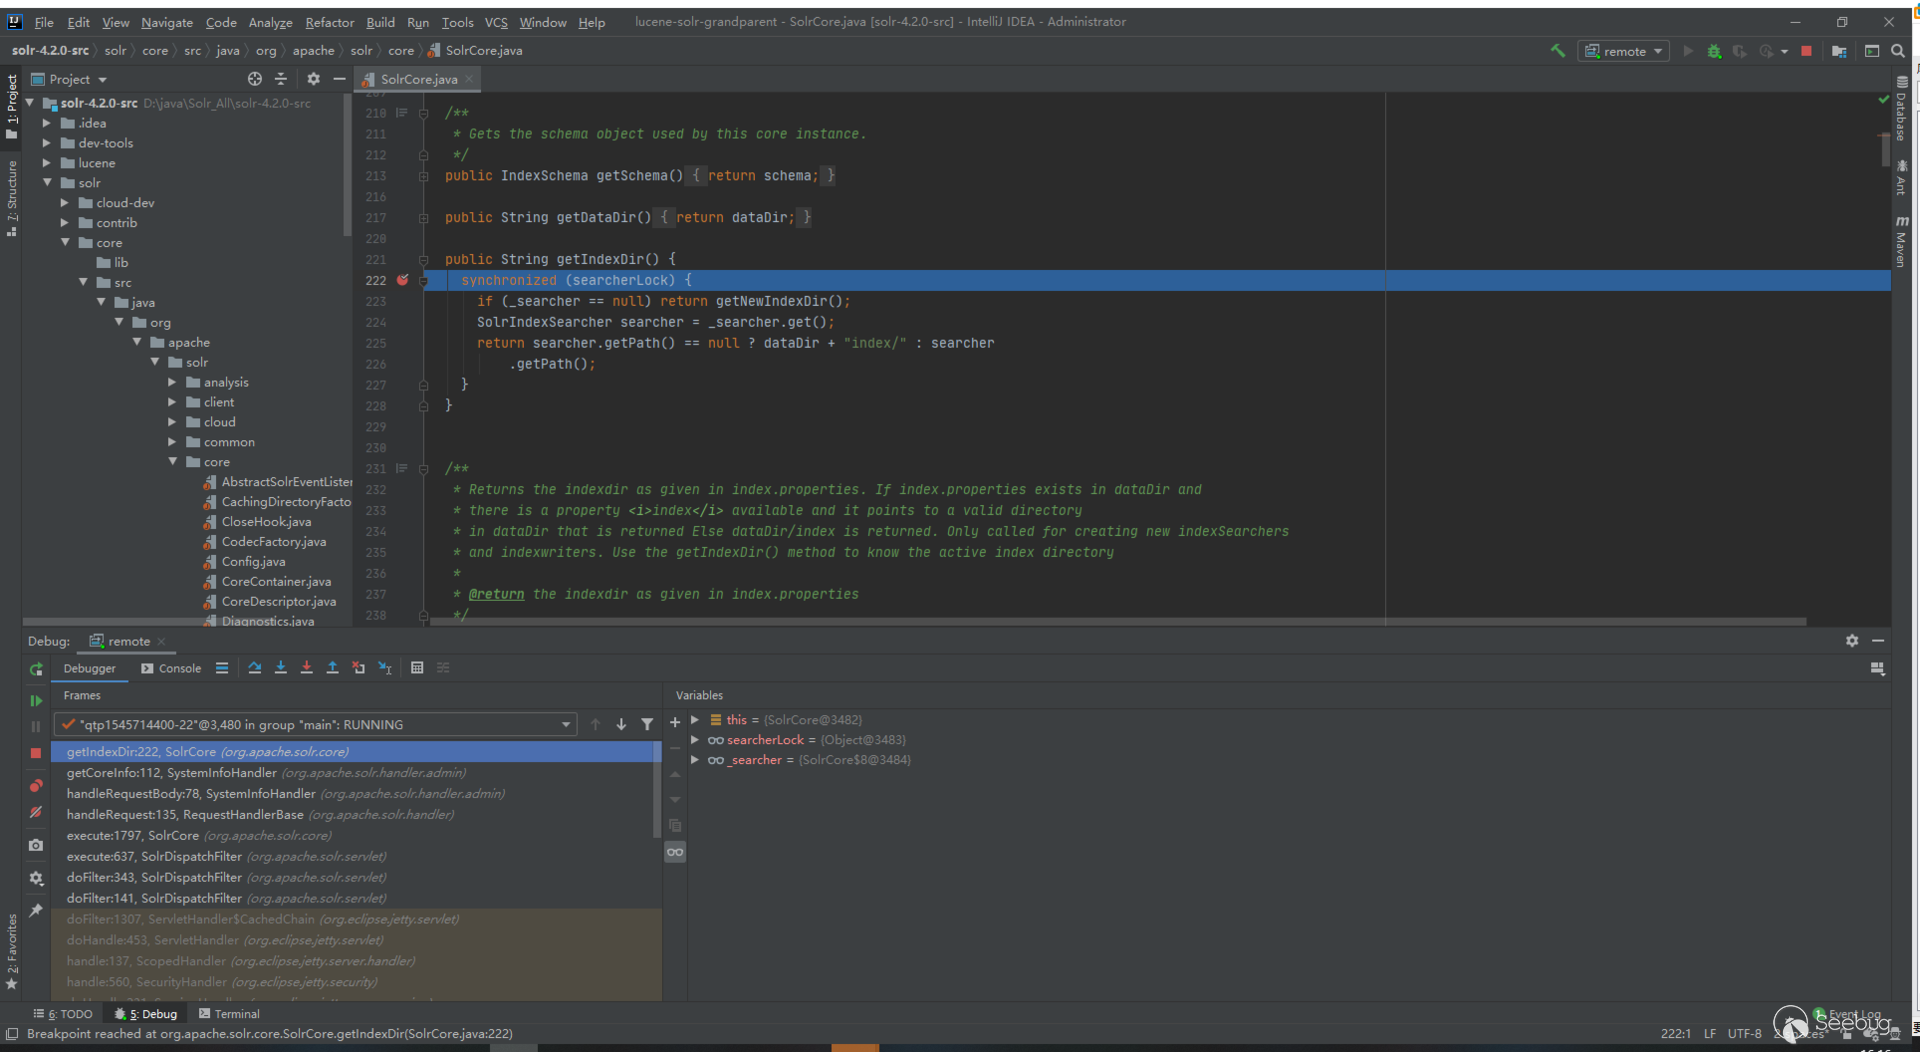The image size is (1920, 1052).
Task: Click the thread dump camera icon
Action: click(x=36, y=845)
